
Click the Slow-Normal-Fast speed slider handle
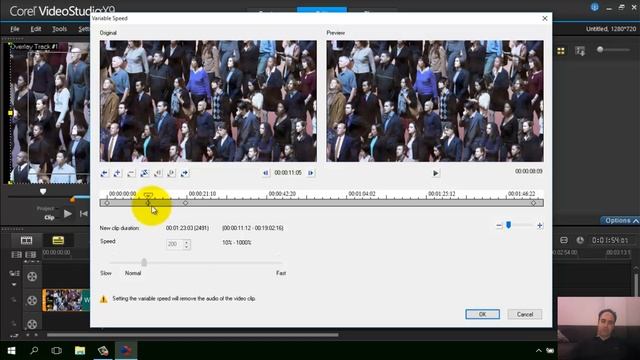[144, 262]
